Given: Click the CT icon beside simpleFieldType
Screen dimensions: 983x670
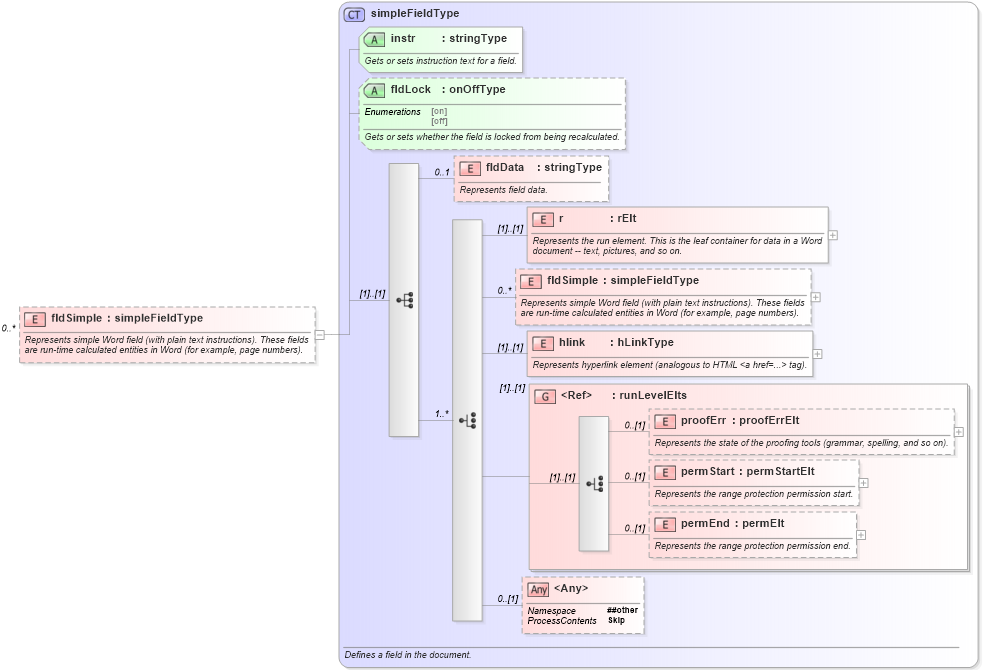Looking at the screenshot, I should point(355,13).
